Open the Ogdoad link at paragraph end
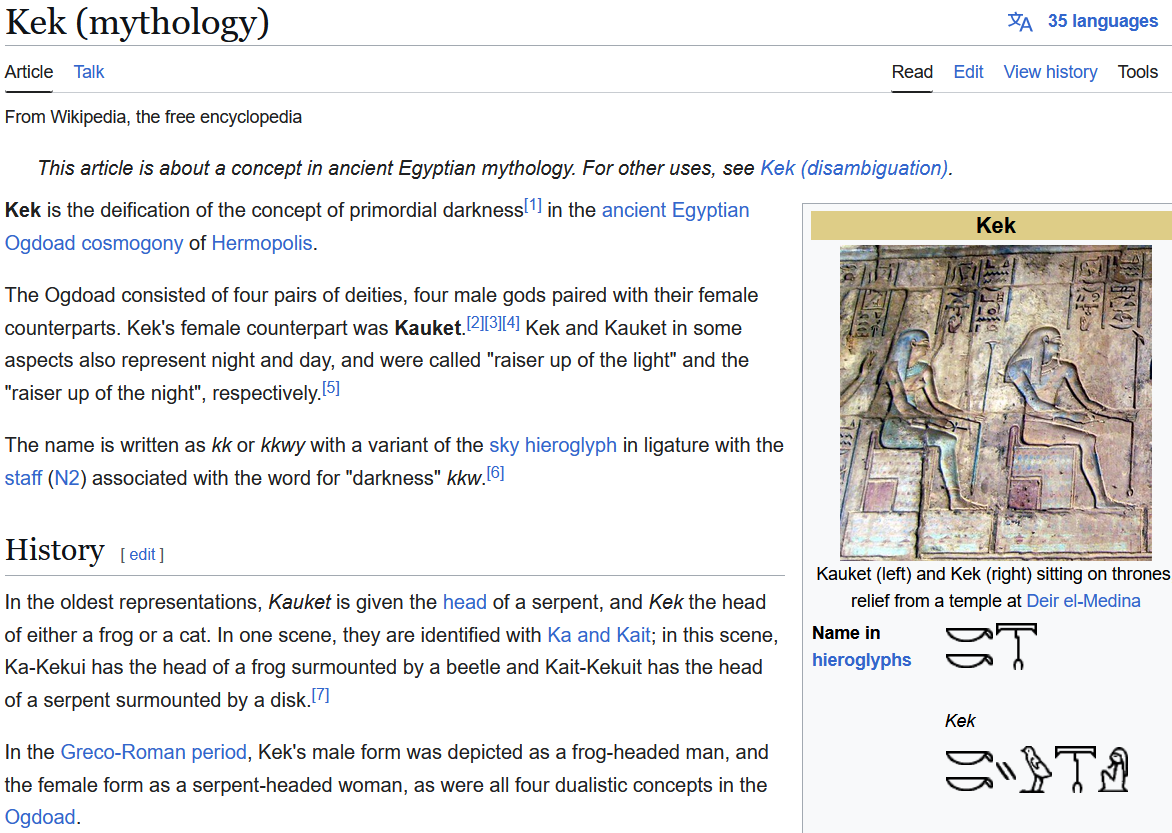This screenshot has height=833, width=1172. pos(40,817)
